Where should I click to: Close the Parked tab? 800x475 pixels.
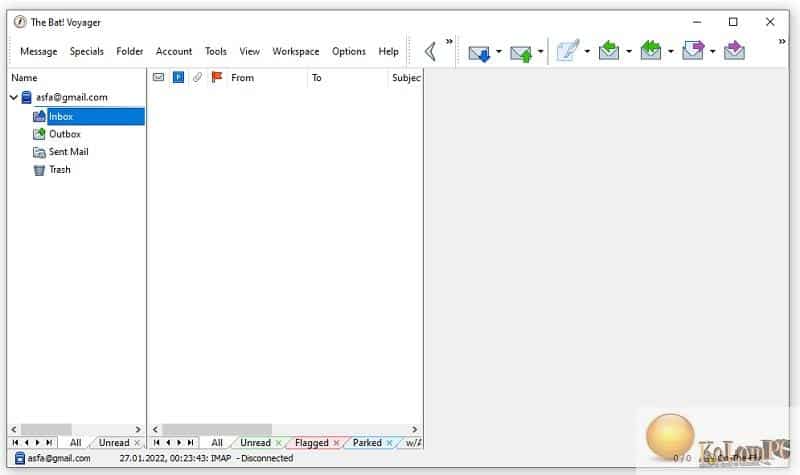click(389, 443)
